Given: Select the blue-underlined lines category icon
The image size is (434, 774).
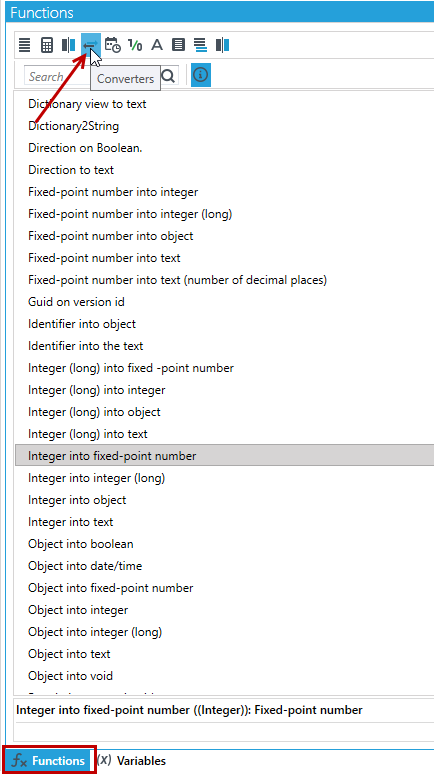Looking at the screenshot, I should [200, 45].
